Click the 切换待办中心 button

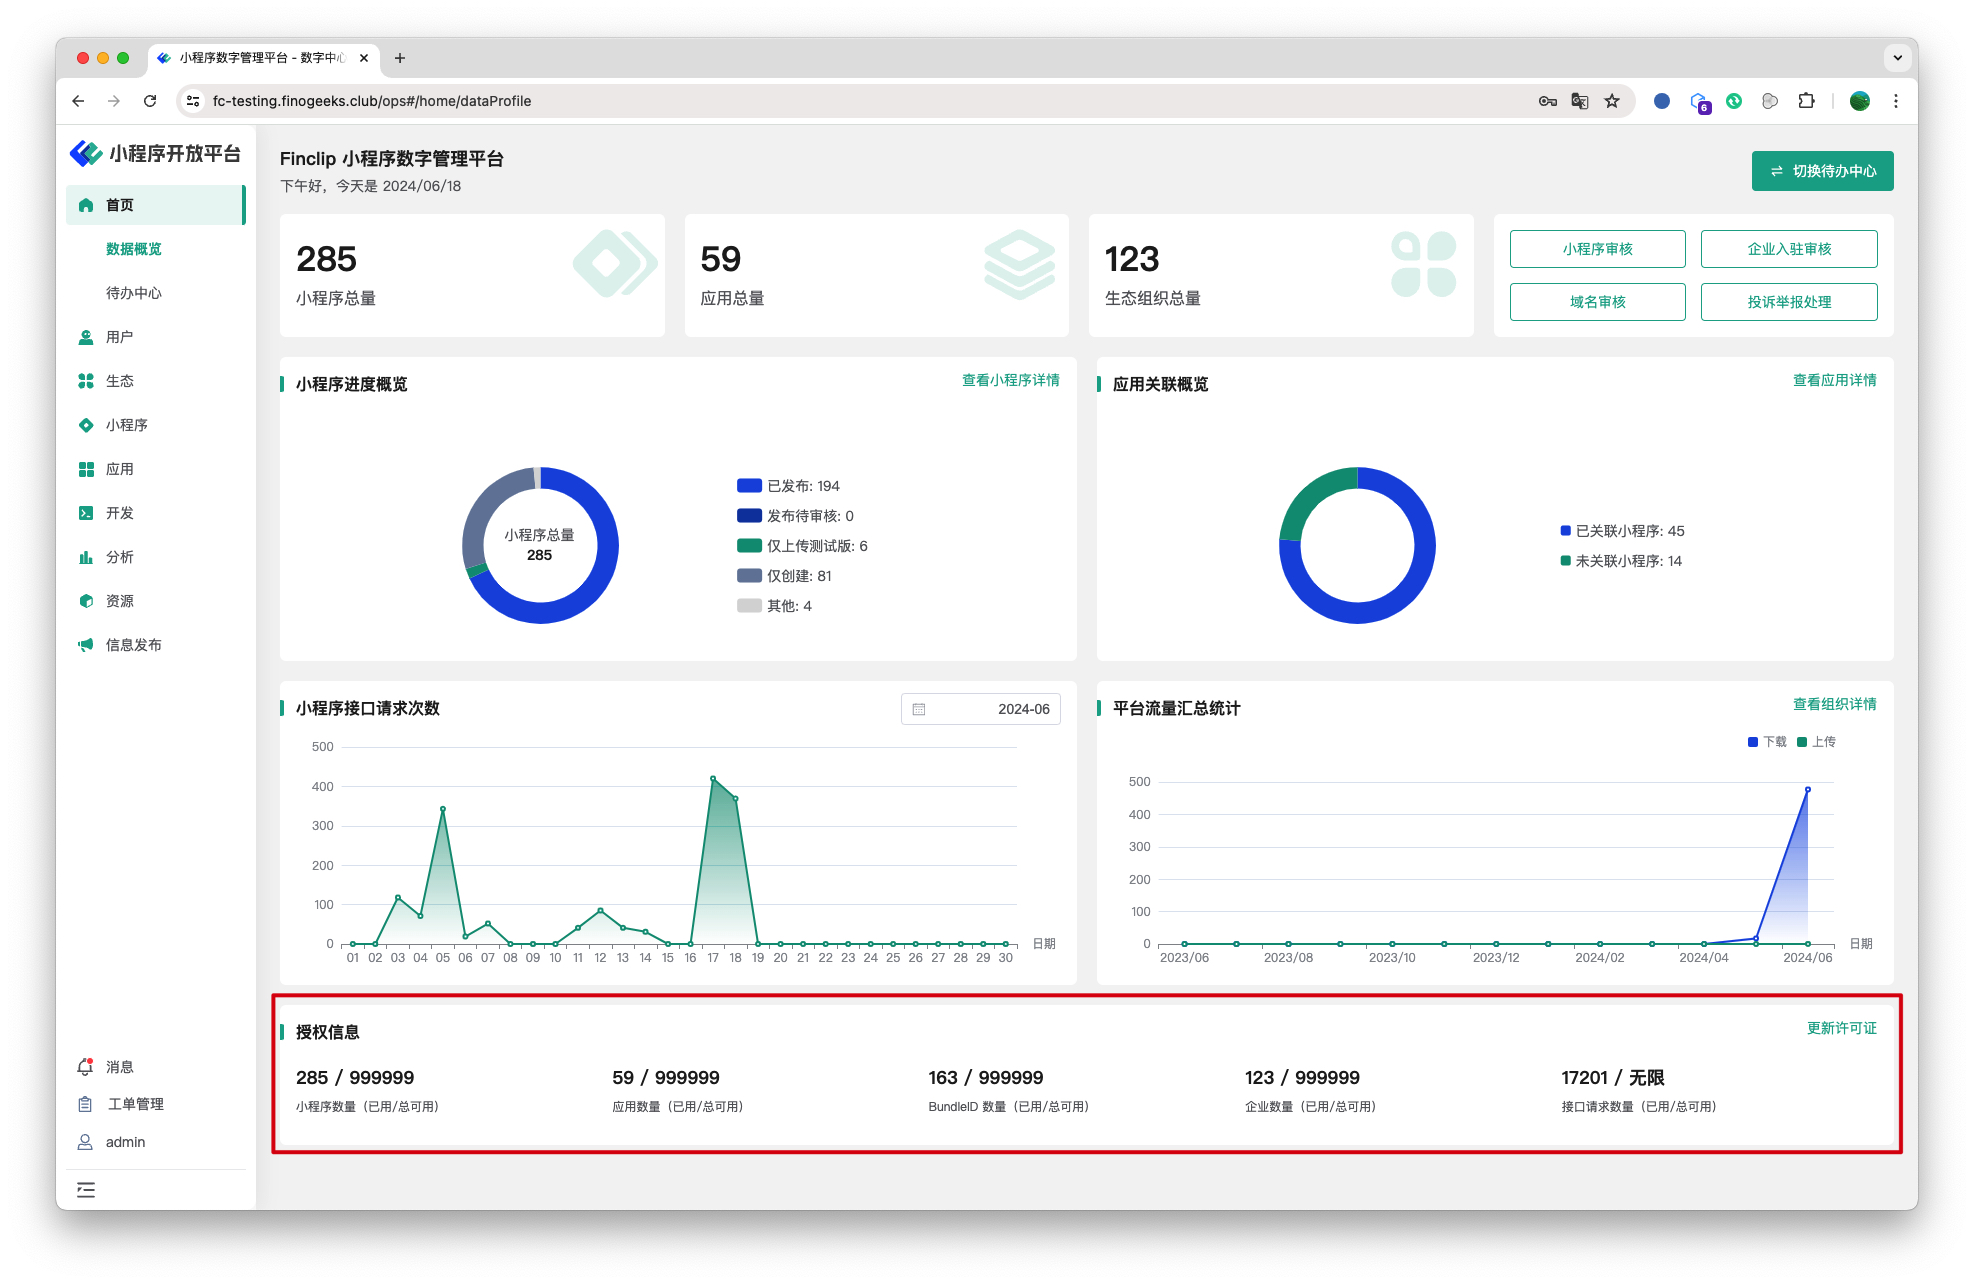[x=1822, y=171]
